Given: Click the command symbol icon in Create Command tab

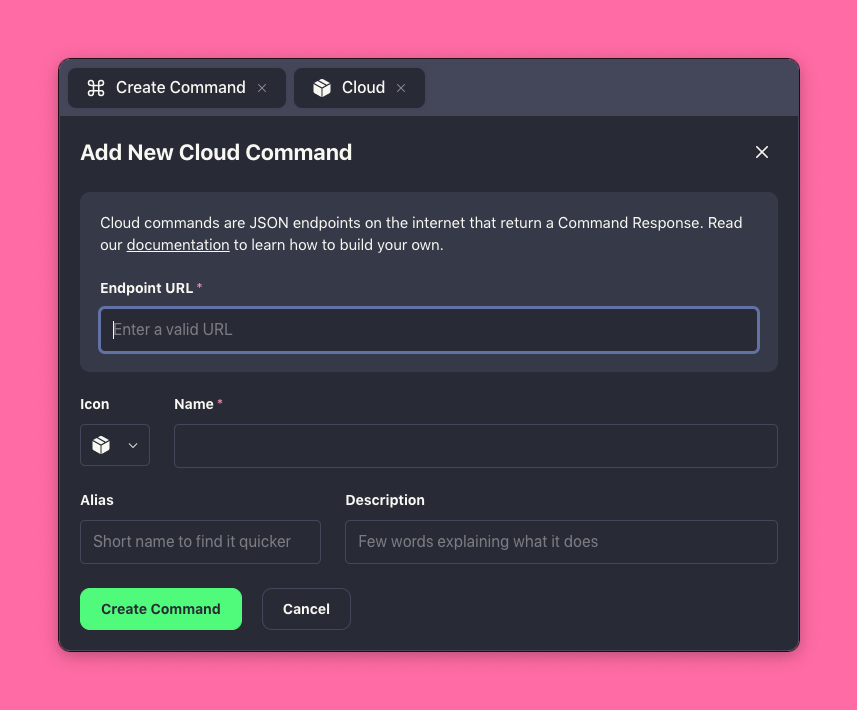Looking at the screenshot, I should point(96,88).
